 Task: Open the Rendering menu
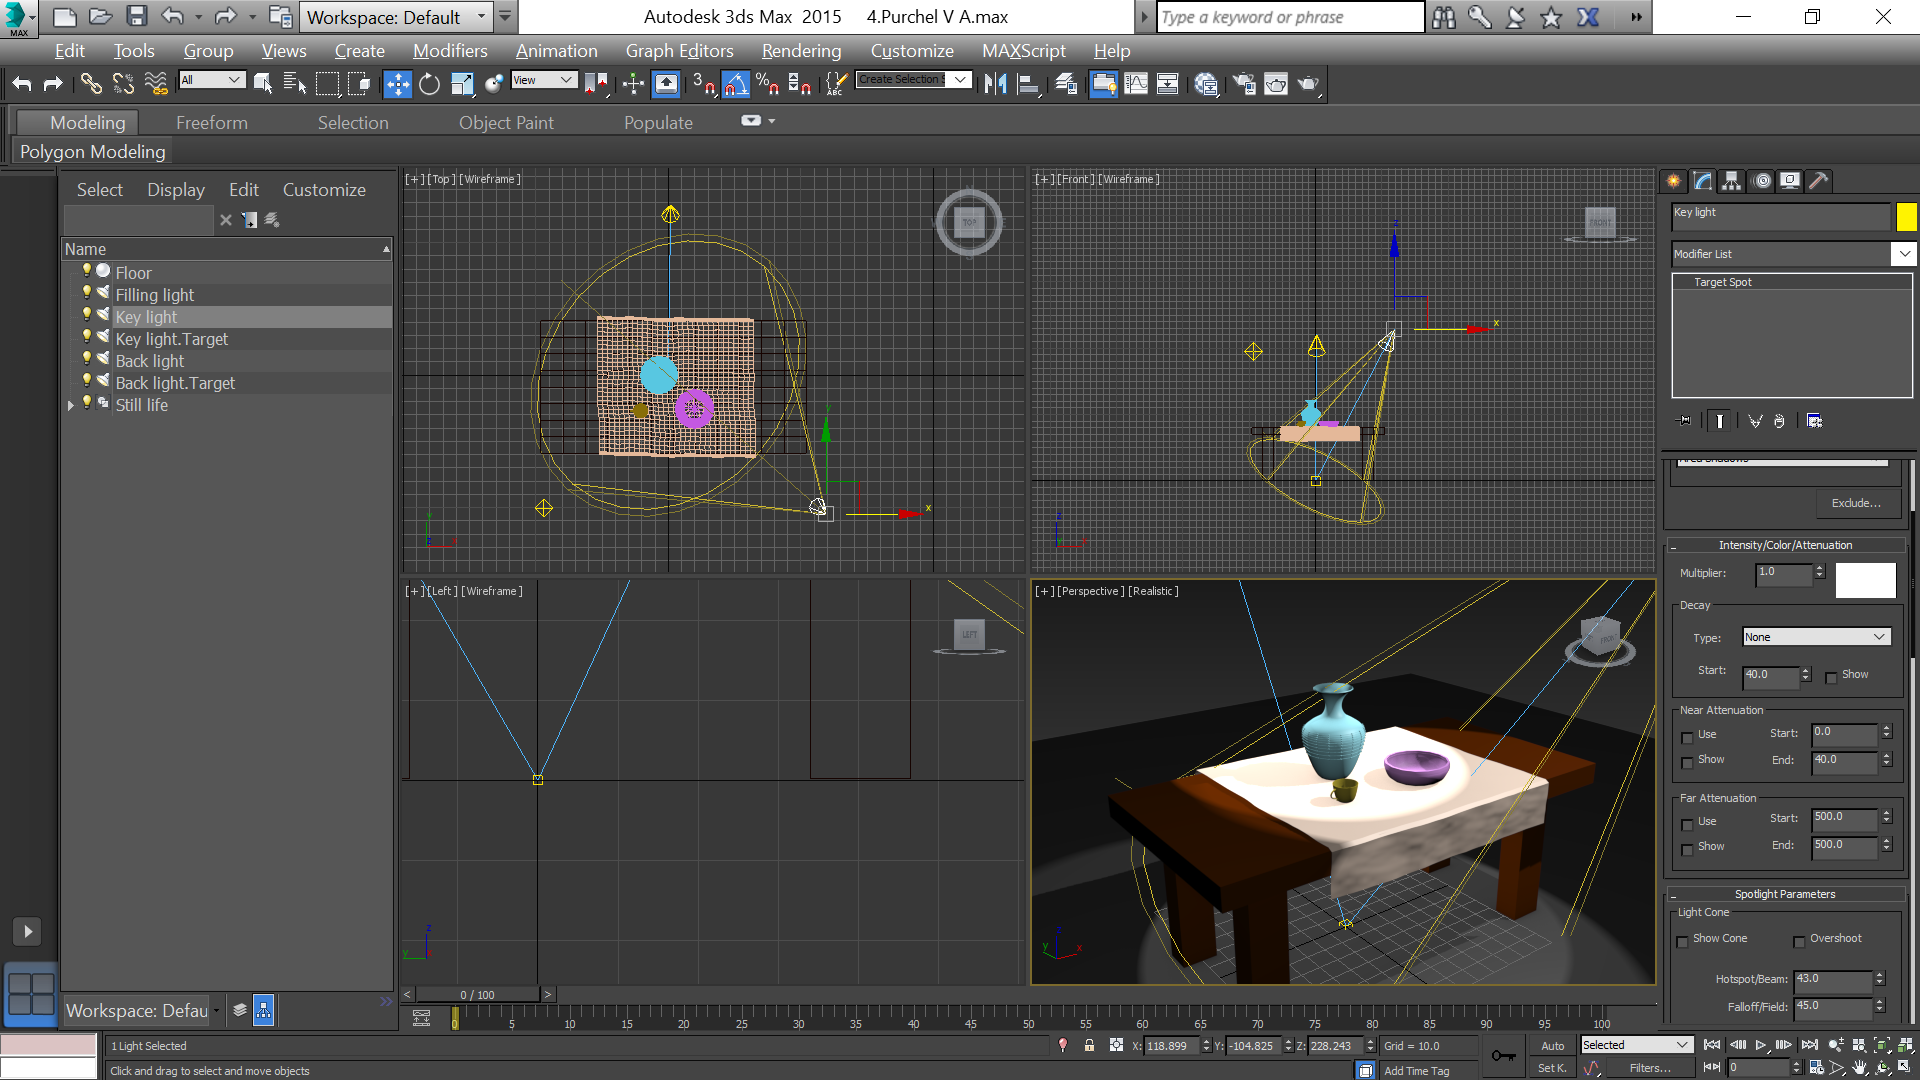coord(801,51)
